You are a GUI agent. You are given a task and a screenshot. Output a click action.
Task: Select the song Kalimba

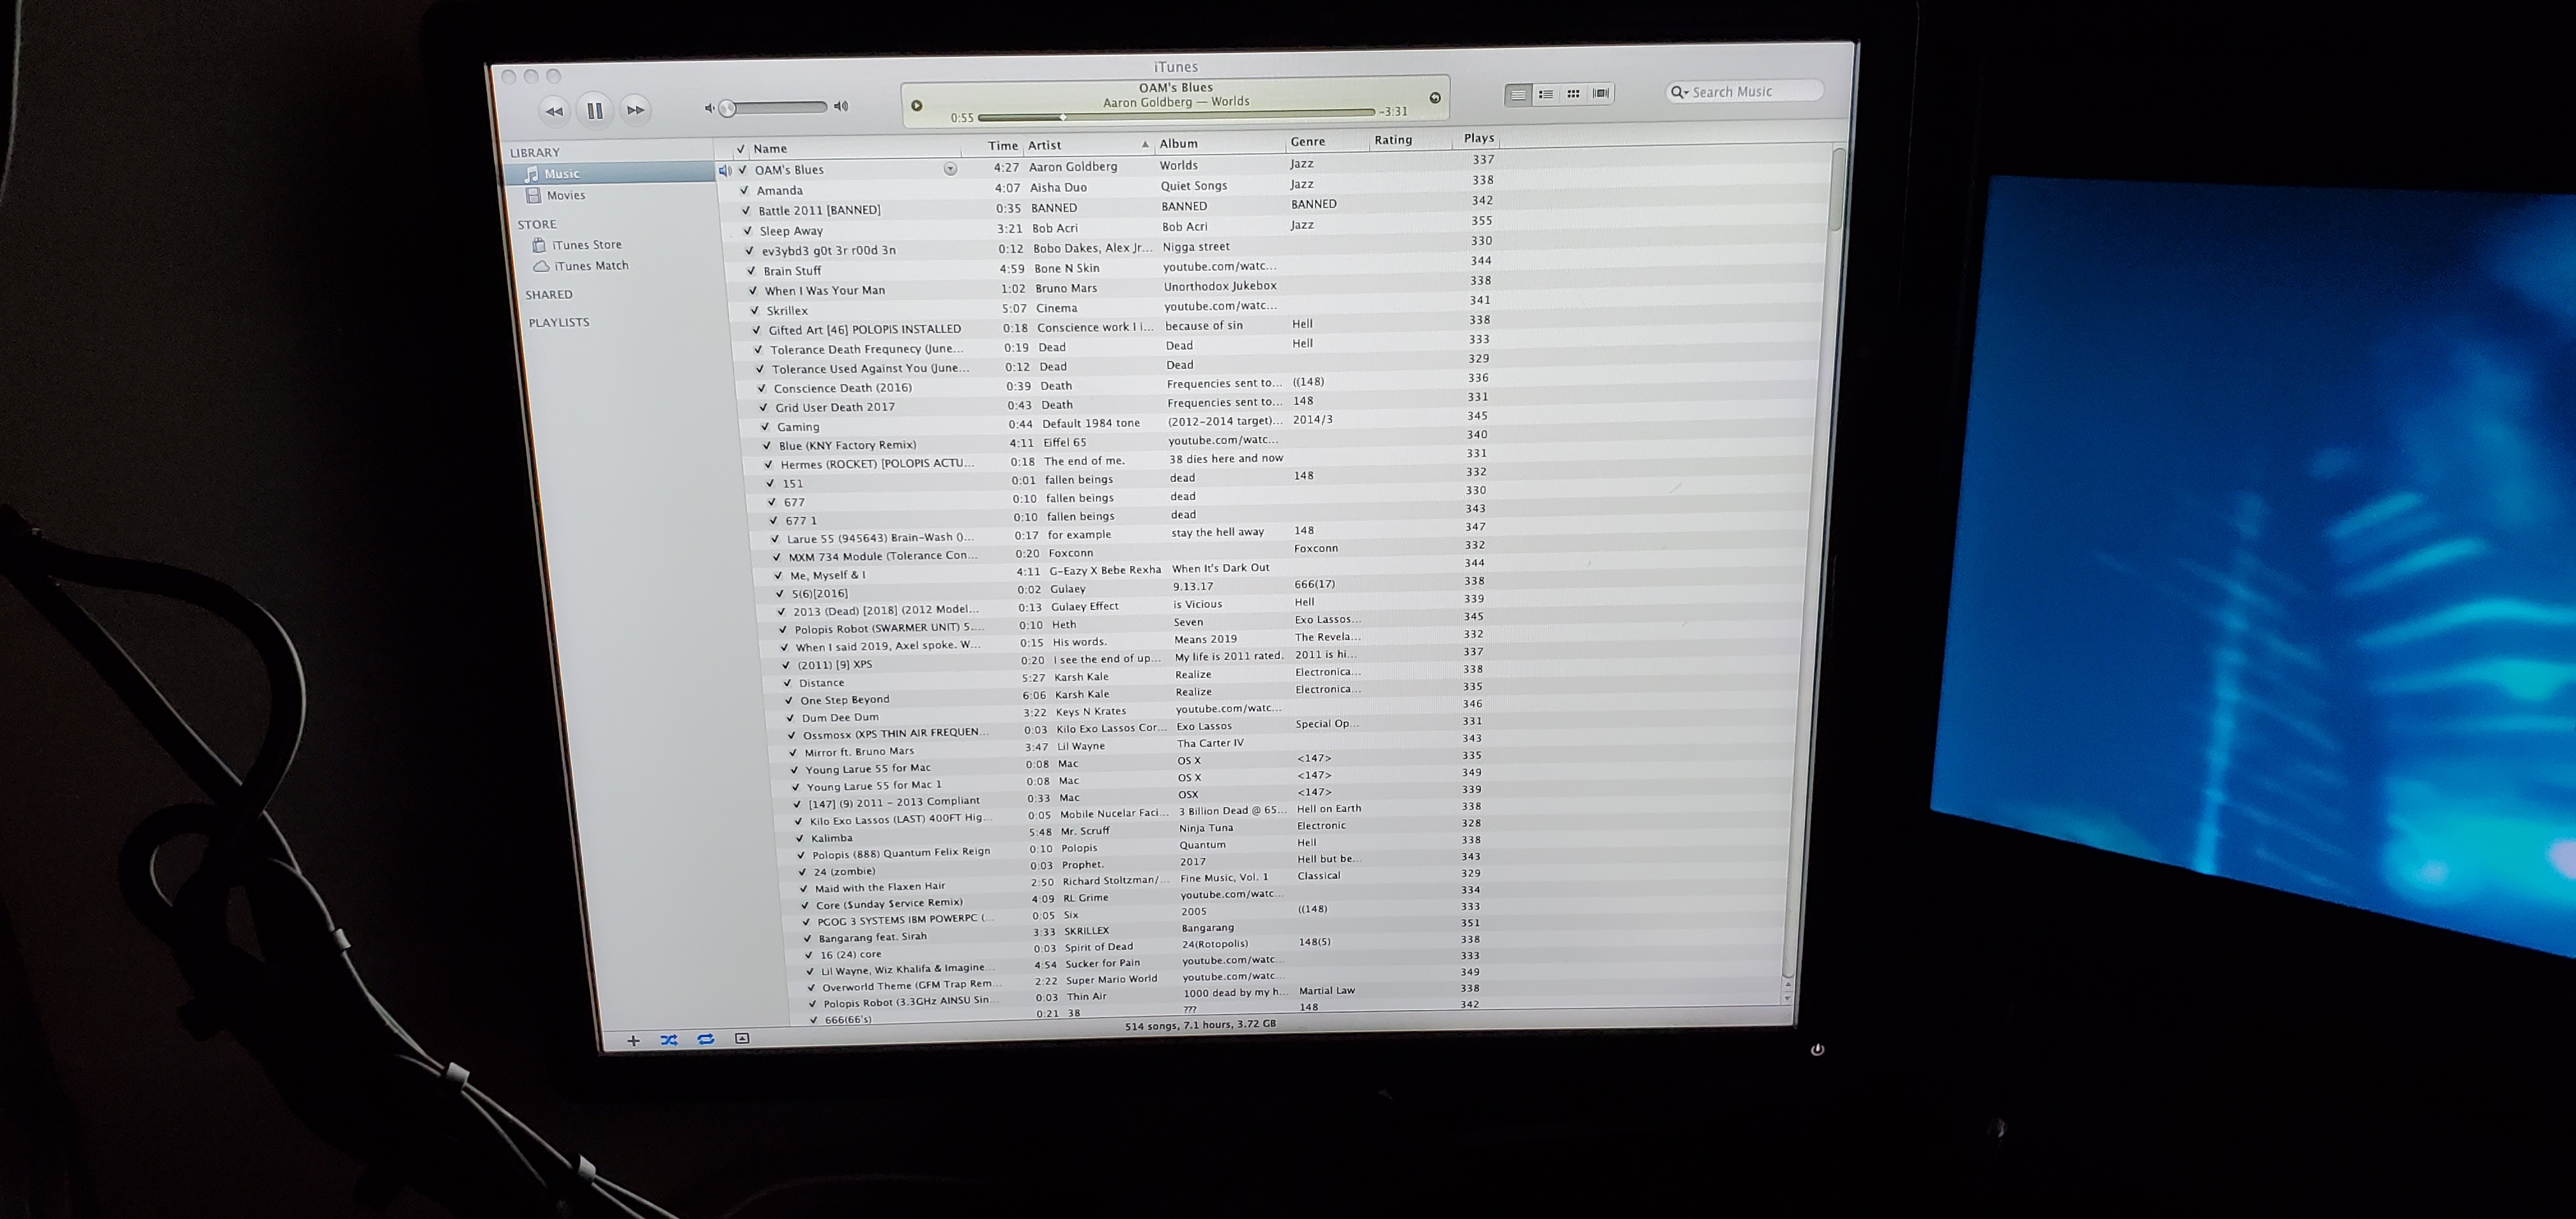click(832, 838)
